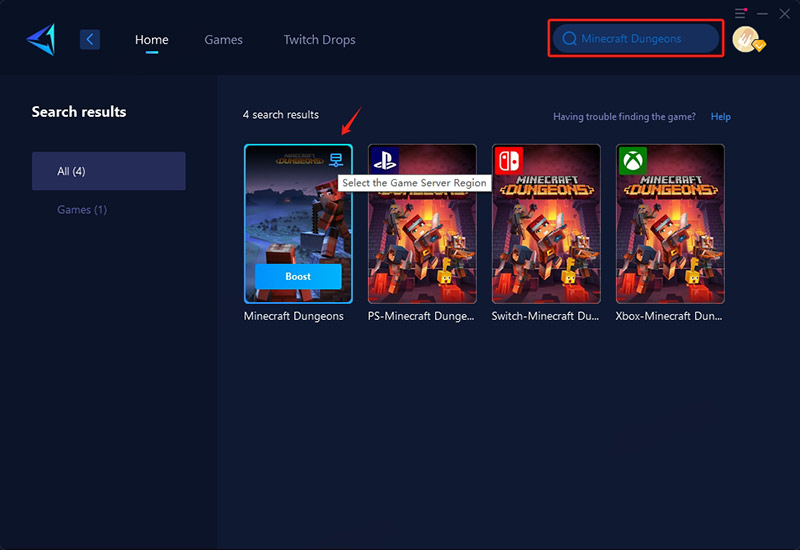Click the Minecraft Dungeons search field
Image resolution: width=800 pixels, height=550 pixels.
click(x=636, y=38)
